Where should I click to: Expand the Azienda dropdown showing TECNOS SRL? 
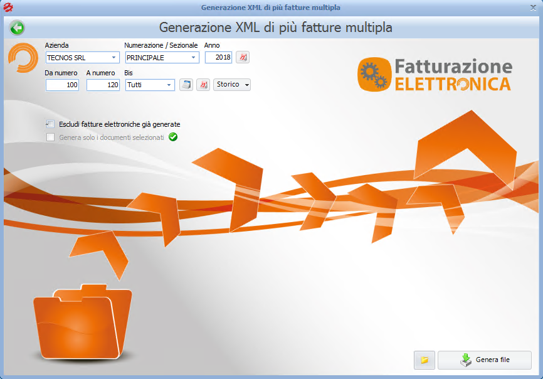pos(82,58)
